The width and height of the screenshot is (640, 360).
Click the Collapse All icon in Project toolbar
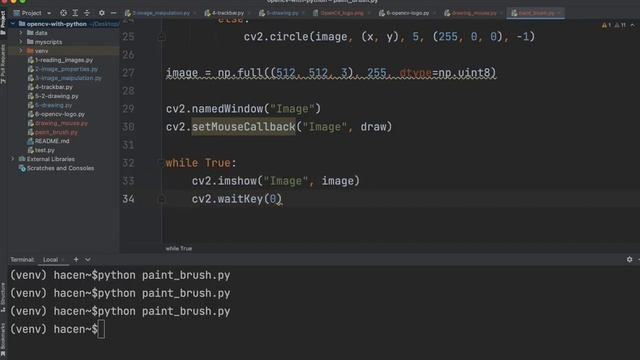point(87,13)
